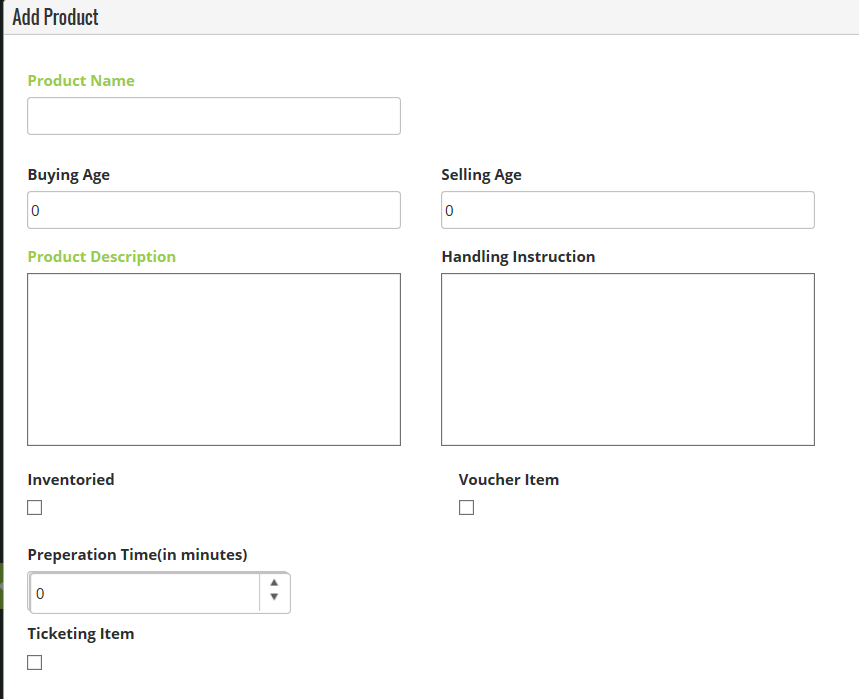859x699 pixels.
Task: Click the Handling Instruction label
Action: [x=518, y=257]
